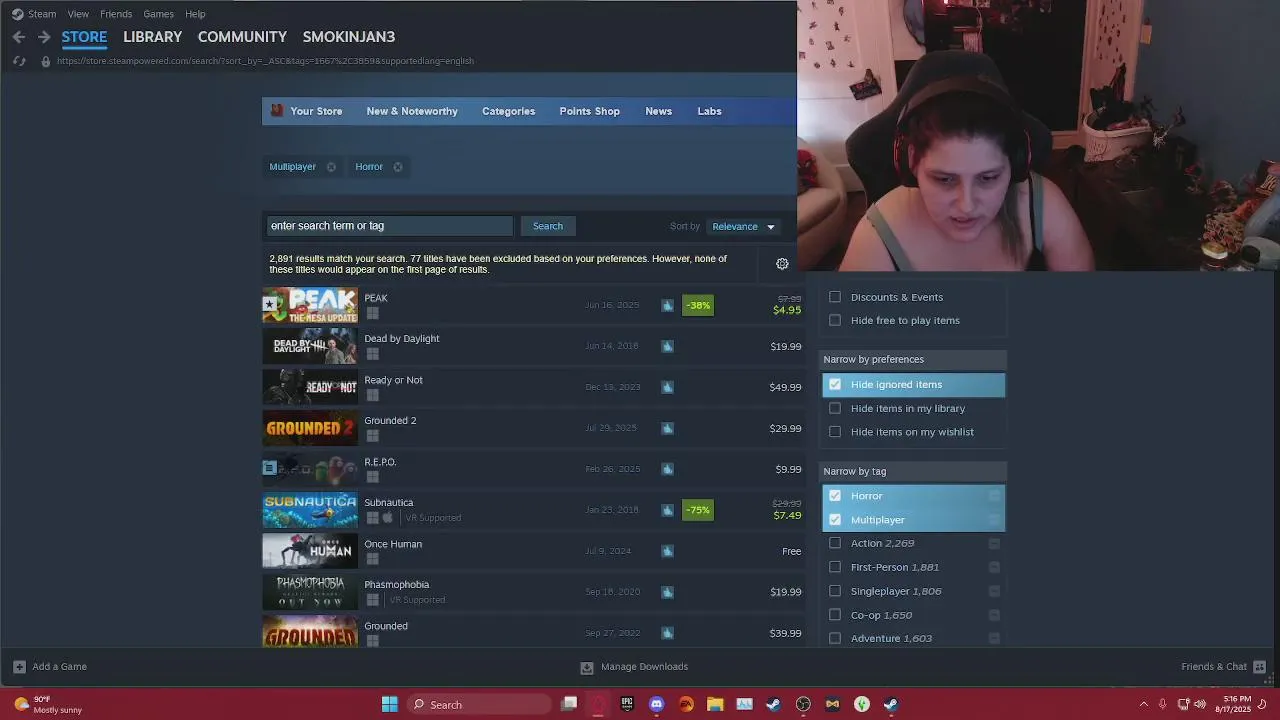Open the View menu
This screenshot has height=720, width=1280.
pyautogui.click(x=78, y=14)
